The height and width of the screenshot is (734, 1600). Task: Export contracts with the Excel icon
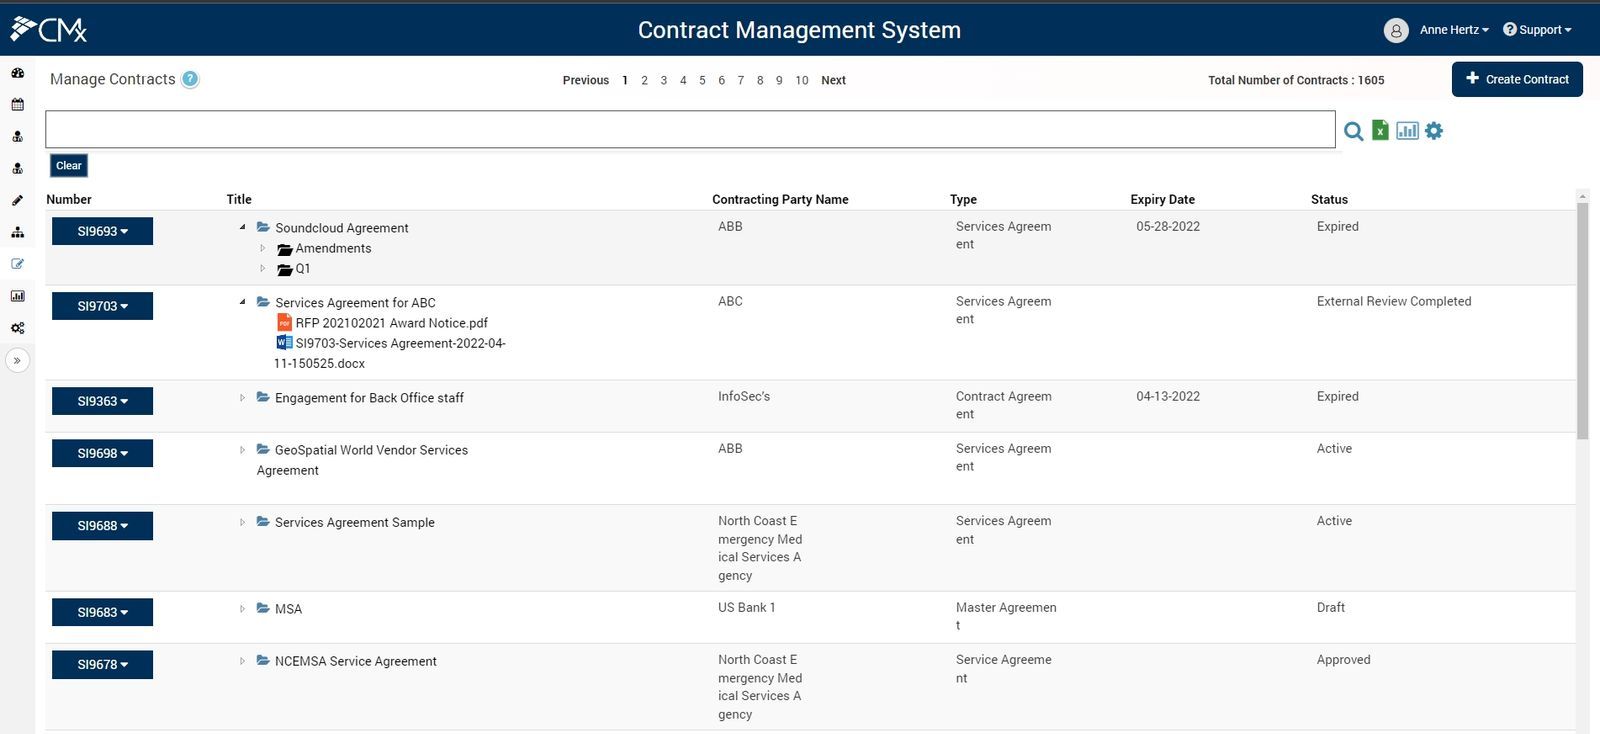click(x=1380, y=130)
